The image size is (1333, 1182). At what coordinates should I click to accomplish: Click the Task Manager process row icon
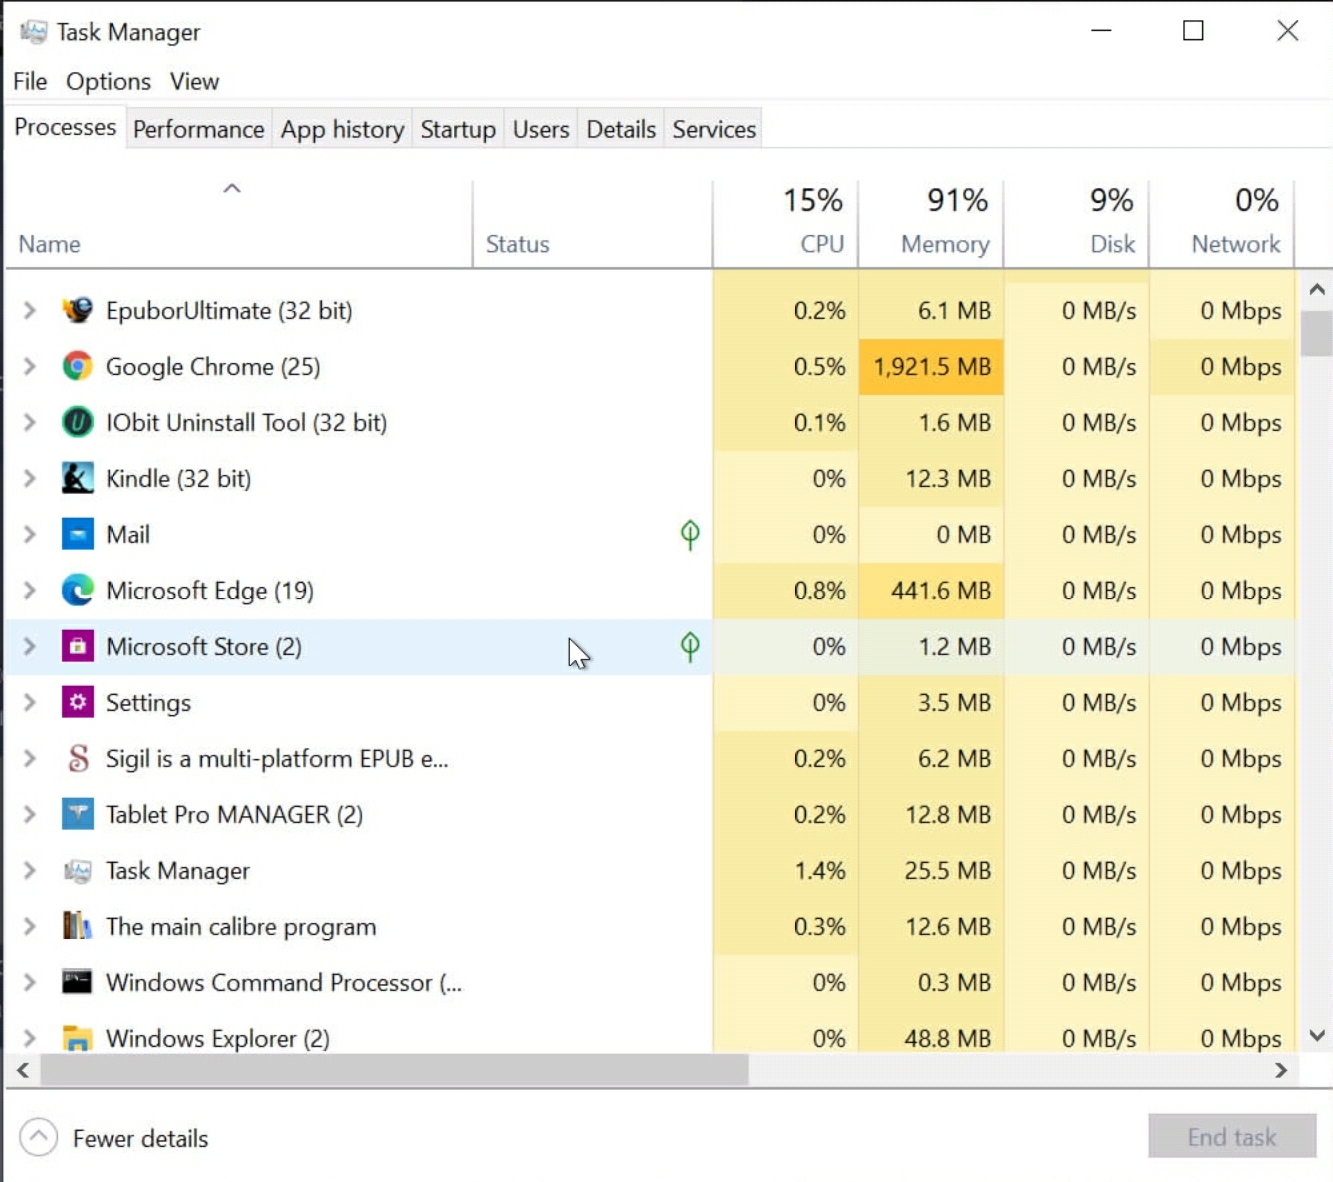tap(77, 871)
